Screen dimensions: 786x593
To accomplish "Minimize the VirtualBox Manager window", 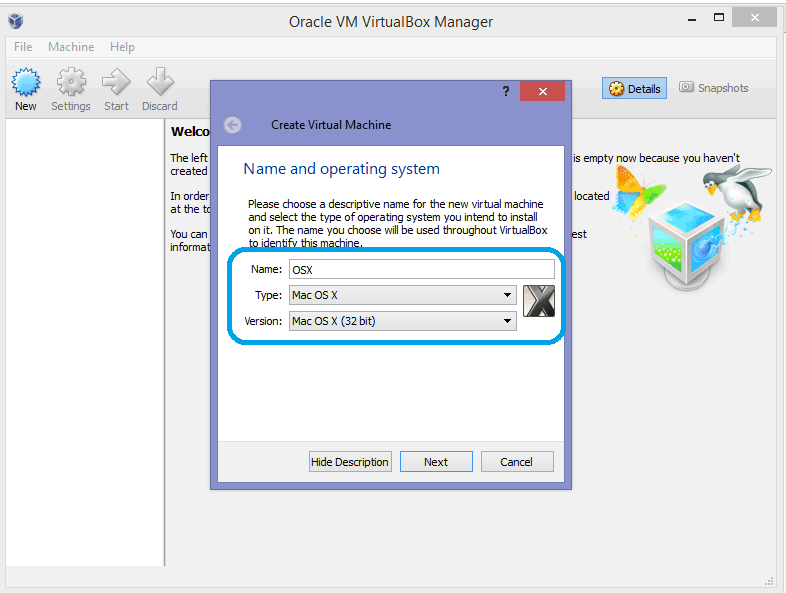I will pyautogui.click(x=692, y=19).
